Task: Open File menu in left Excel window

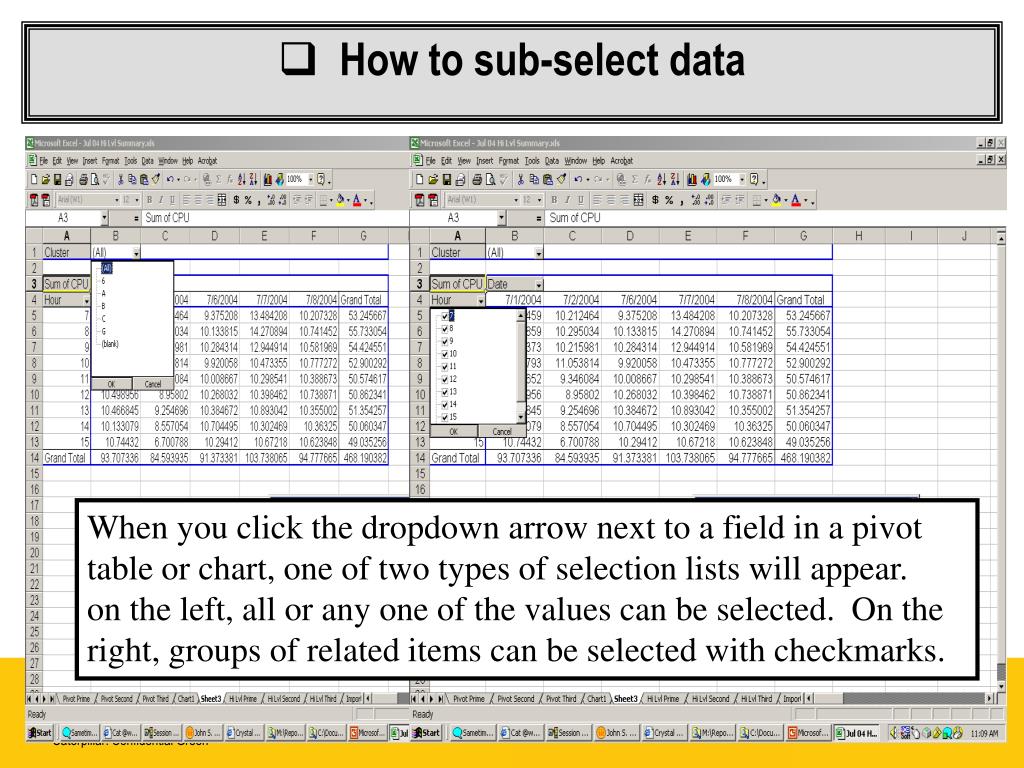Action: coord(44,161)
